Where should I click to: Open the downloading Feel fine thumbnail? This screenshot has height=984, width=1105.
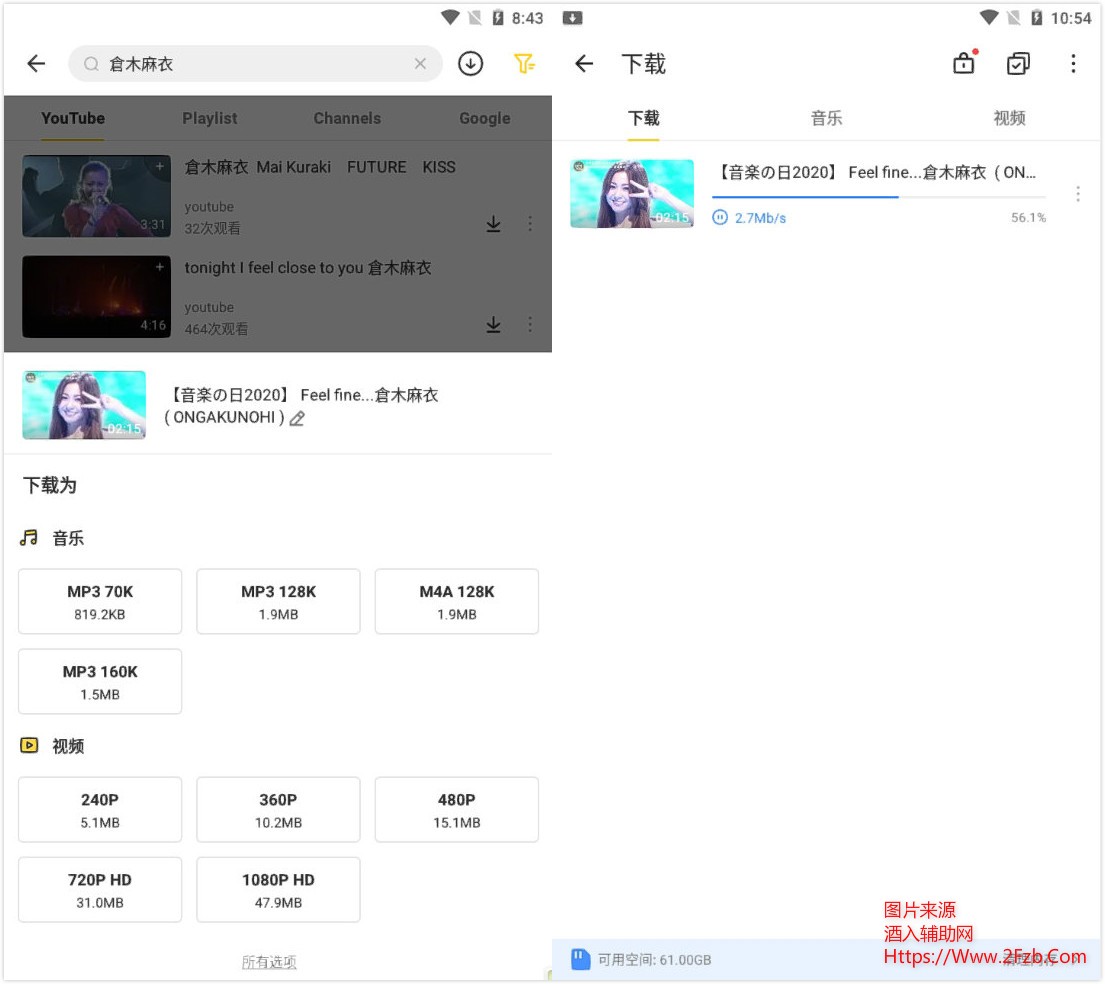632,194
